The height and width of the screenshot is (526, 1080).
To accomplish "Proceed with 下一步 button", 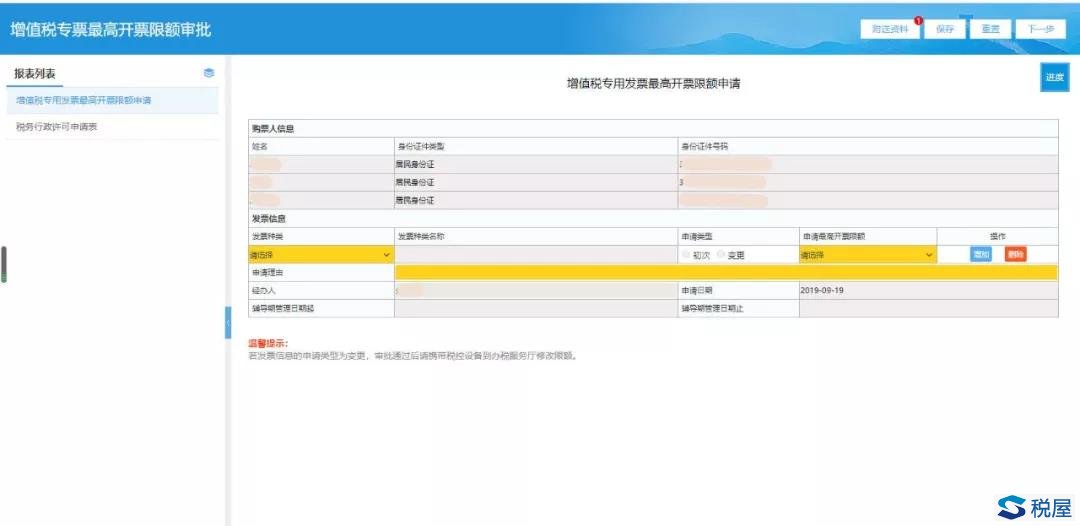I will click(1041, 29).
